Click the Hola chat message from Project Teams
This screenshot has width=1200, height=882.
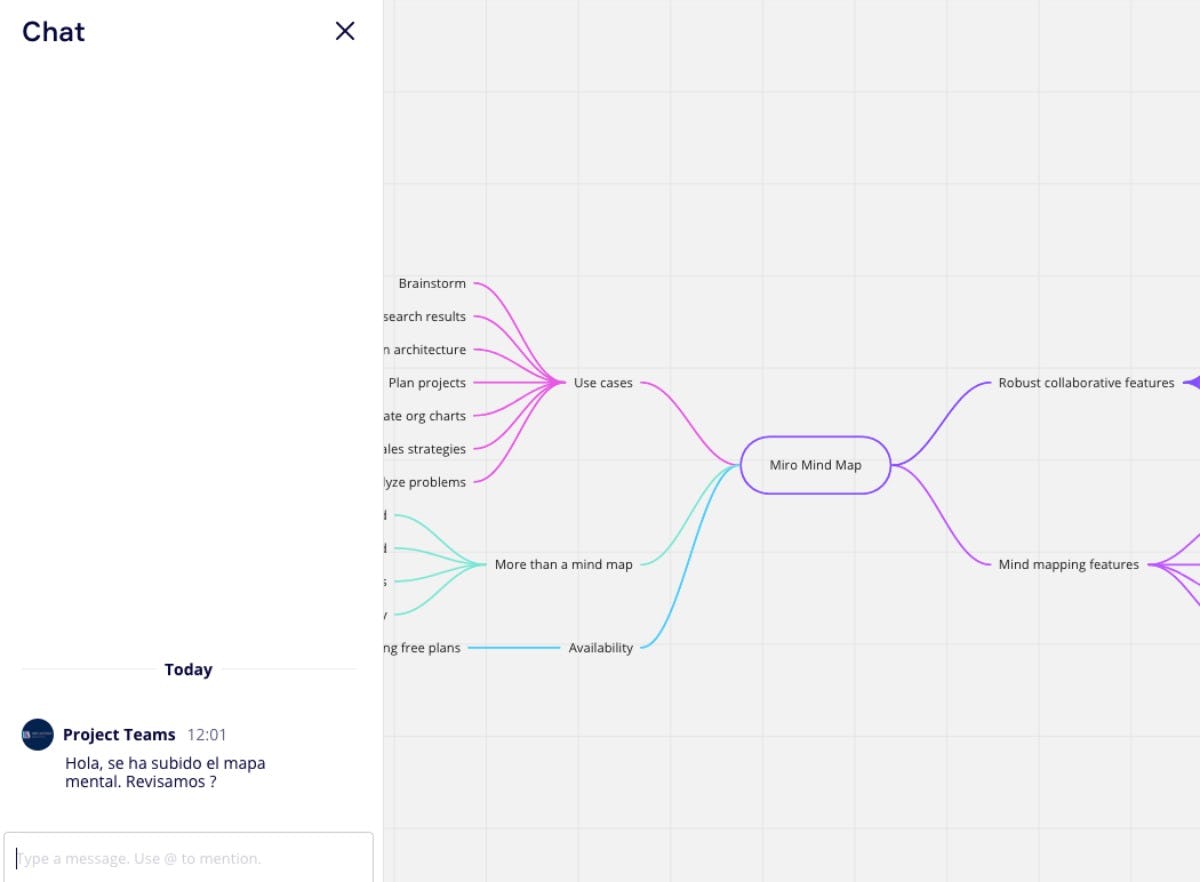pyautogui.click(x=164, y=772)
